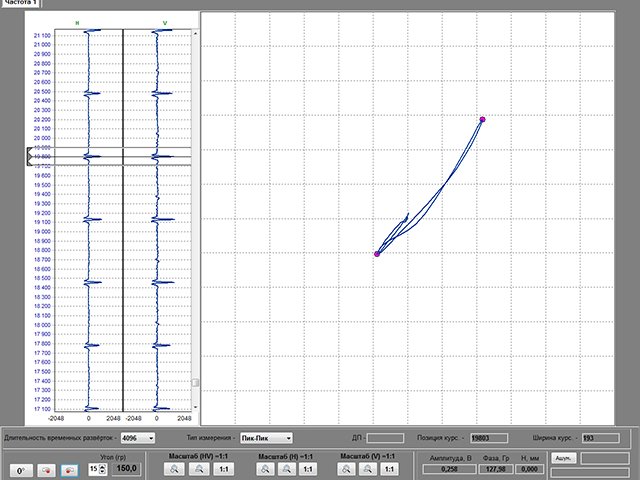Screen dimensions: 640x480
Task: Click the strip chart scrollbar up arrow
Action: (x=196, y=32)
